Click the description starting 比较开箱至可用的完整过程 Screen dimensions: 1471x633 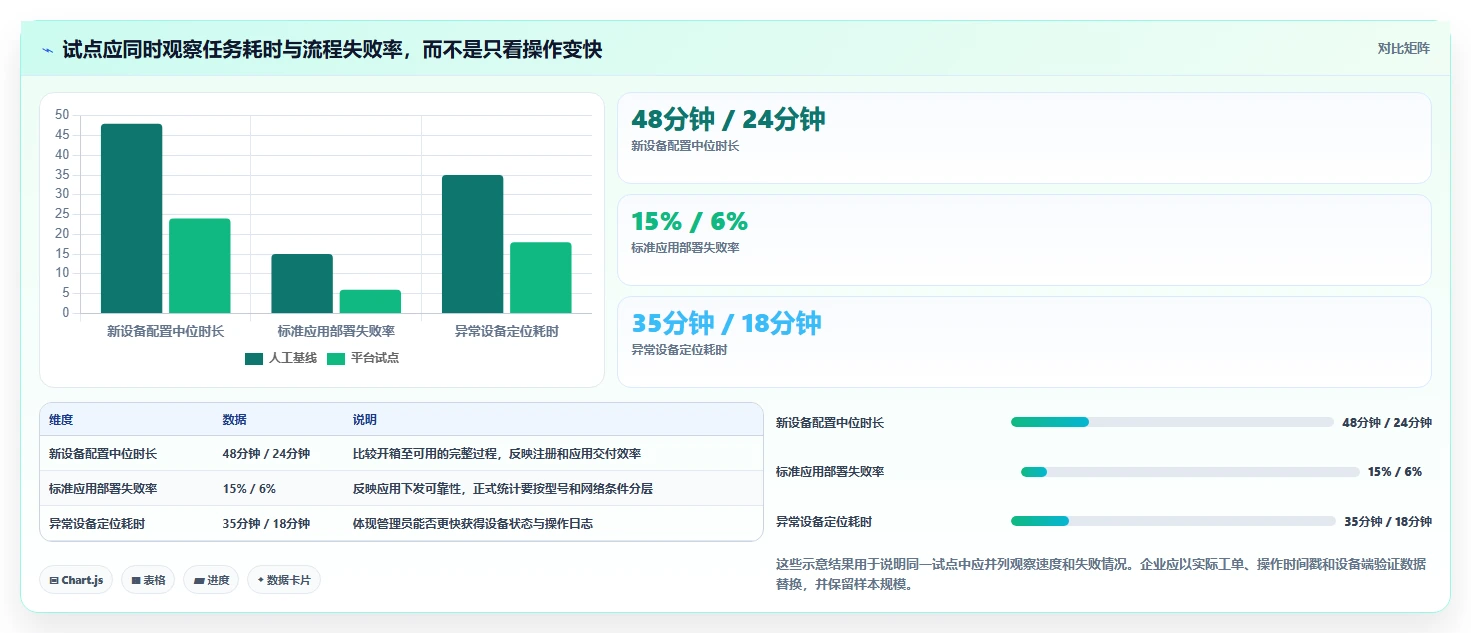497,454
